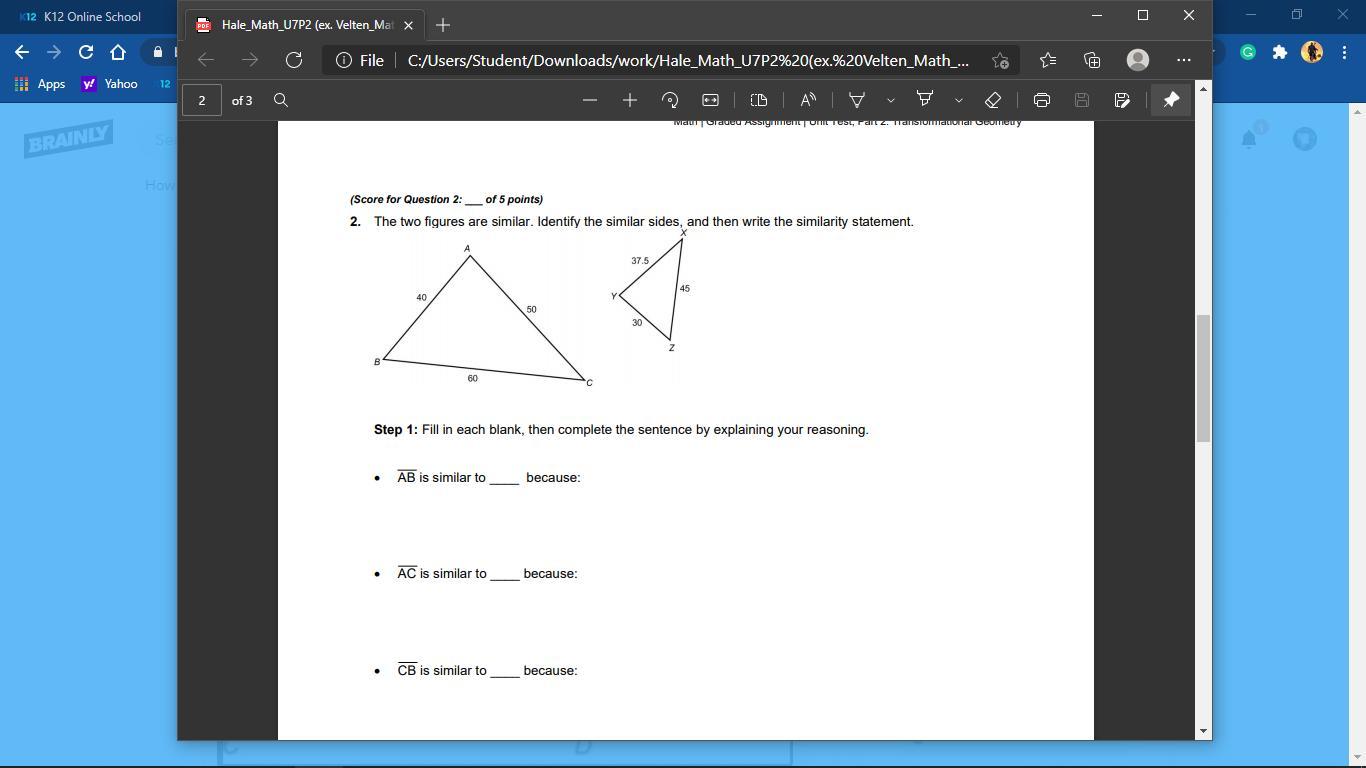The image size is (1366, 768).
Task: Minimize the PDF viewer window
Action: click(1097, 15)
